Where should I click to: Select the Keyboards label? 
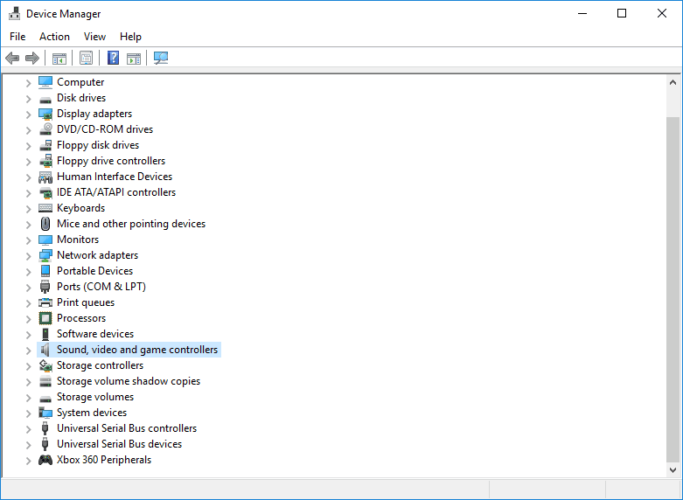[x=81, y=208]
